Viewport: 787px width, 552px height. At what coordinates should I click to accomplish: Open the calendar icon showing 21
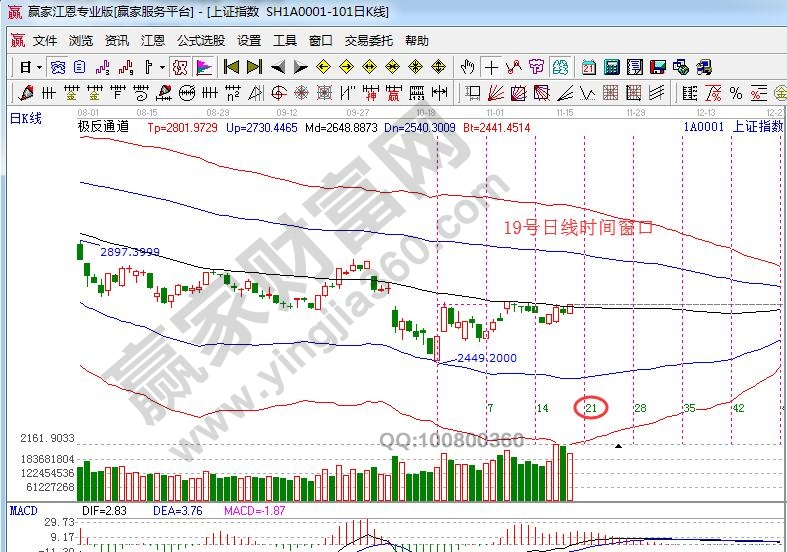588,67
